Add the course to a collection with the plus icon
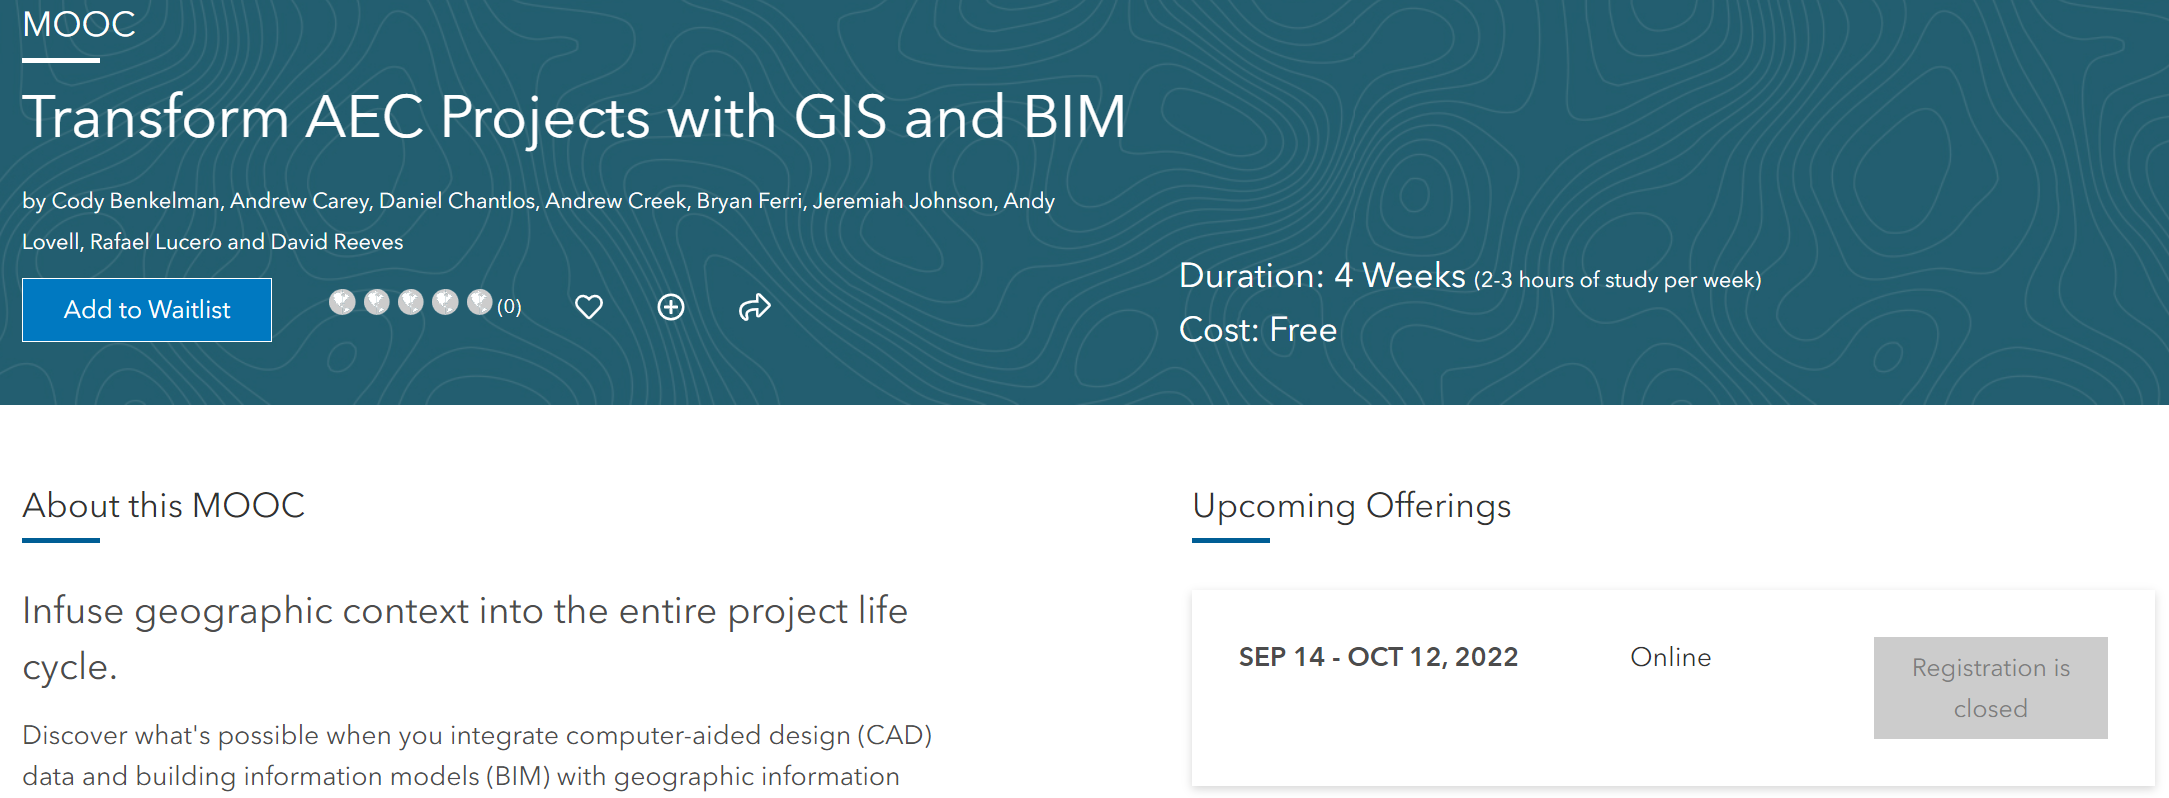 pos(670,307)
